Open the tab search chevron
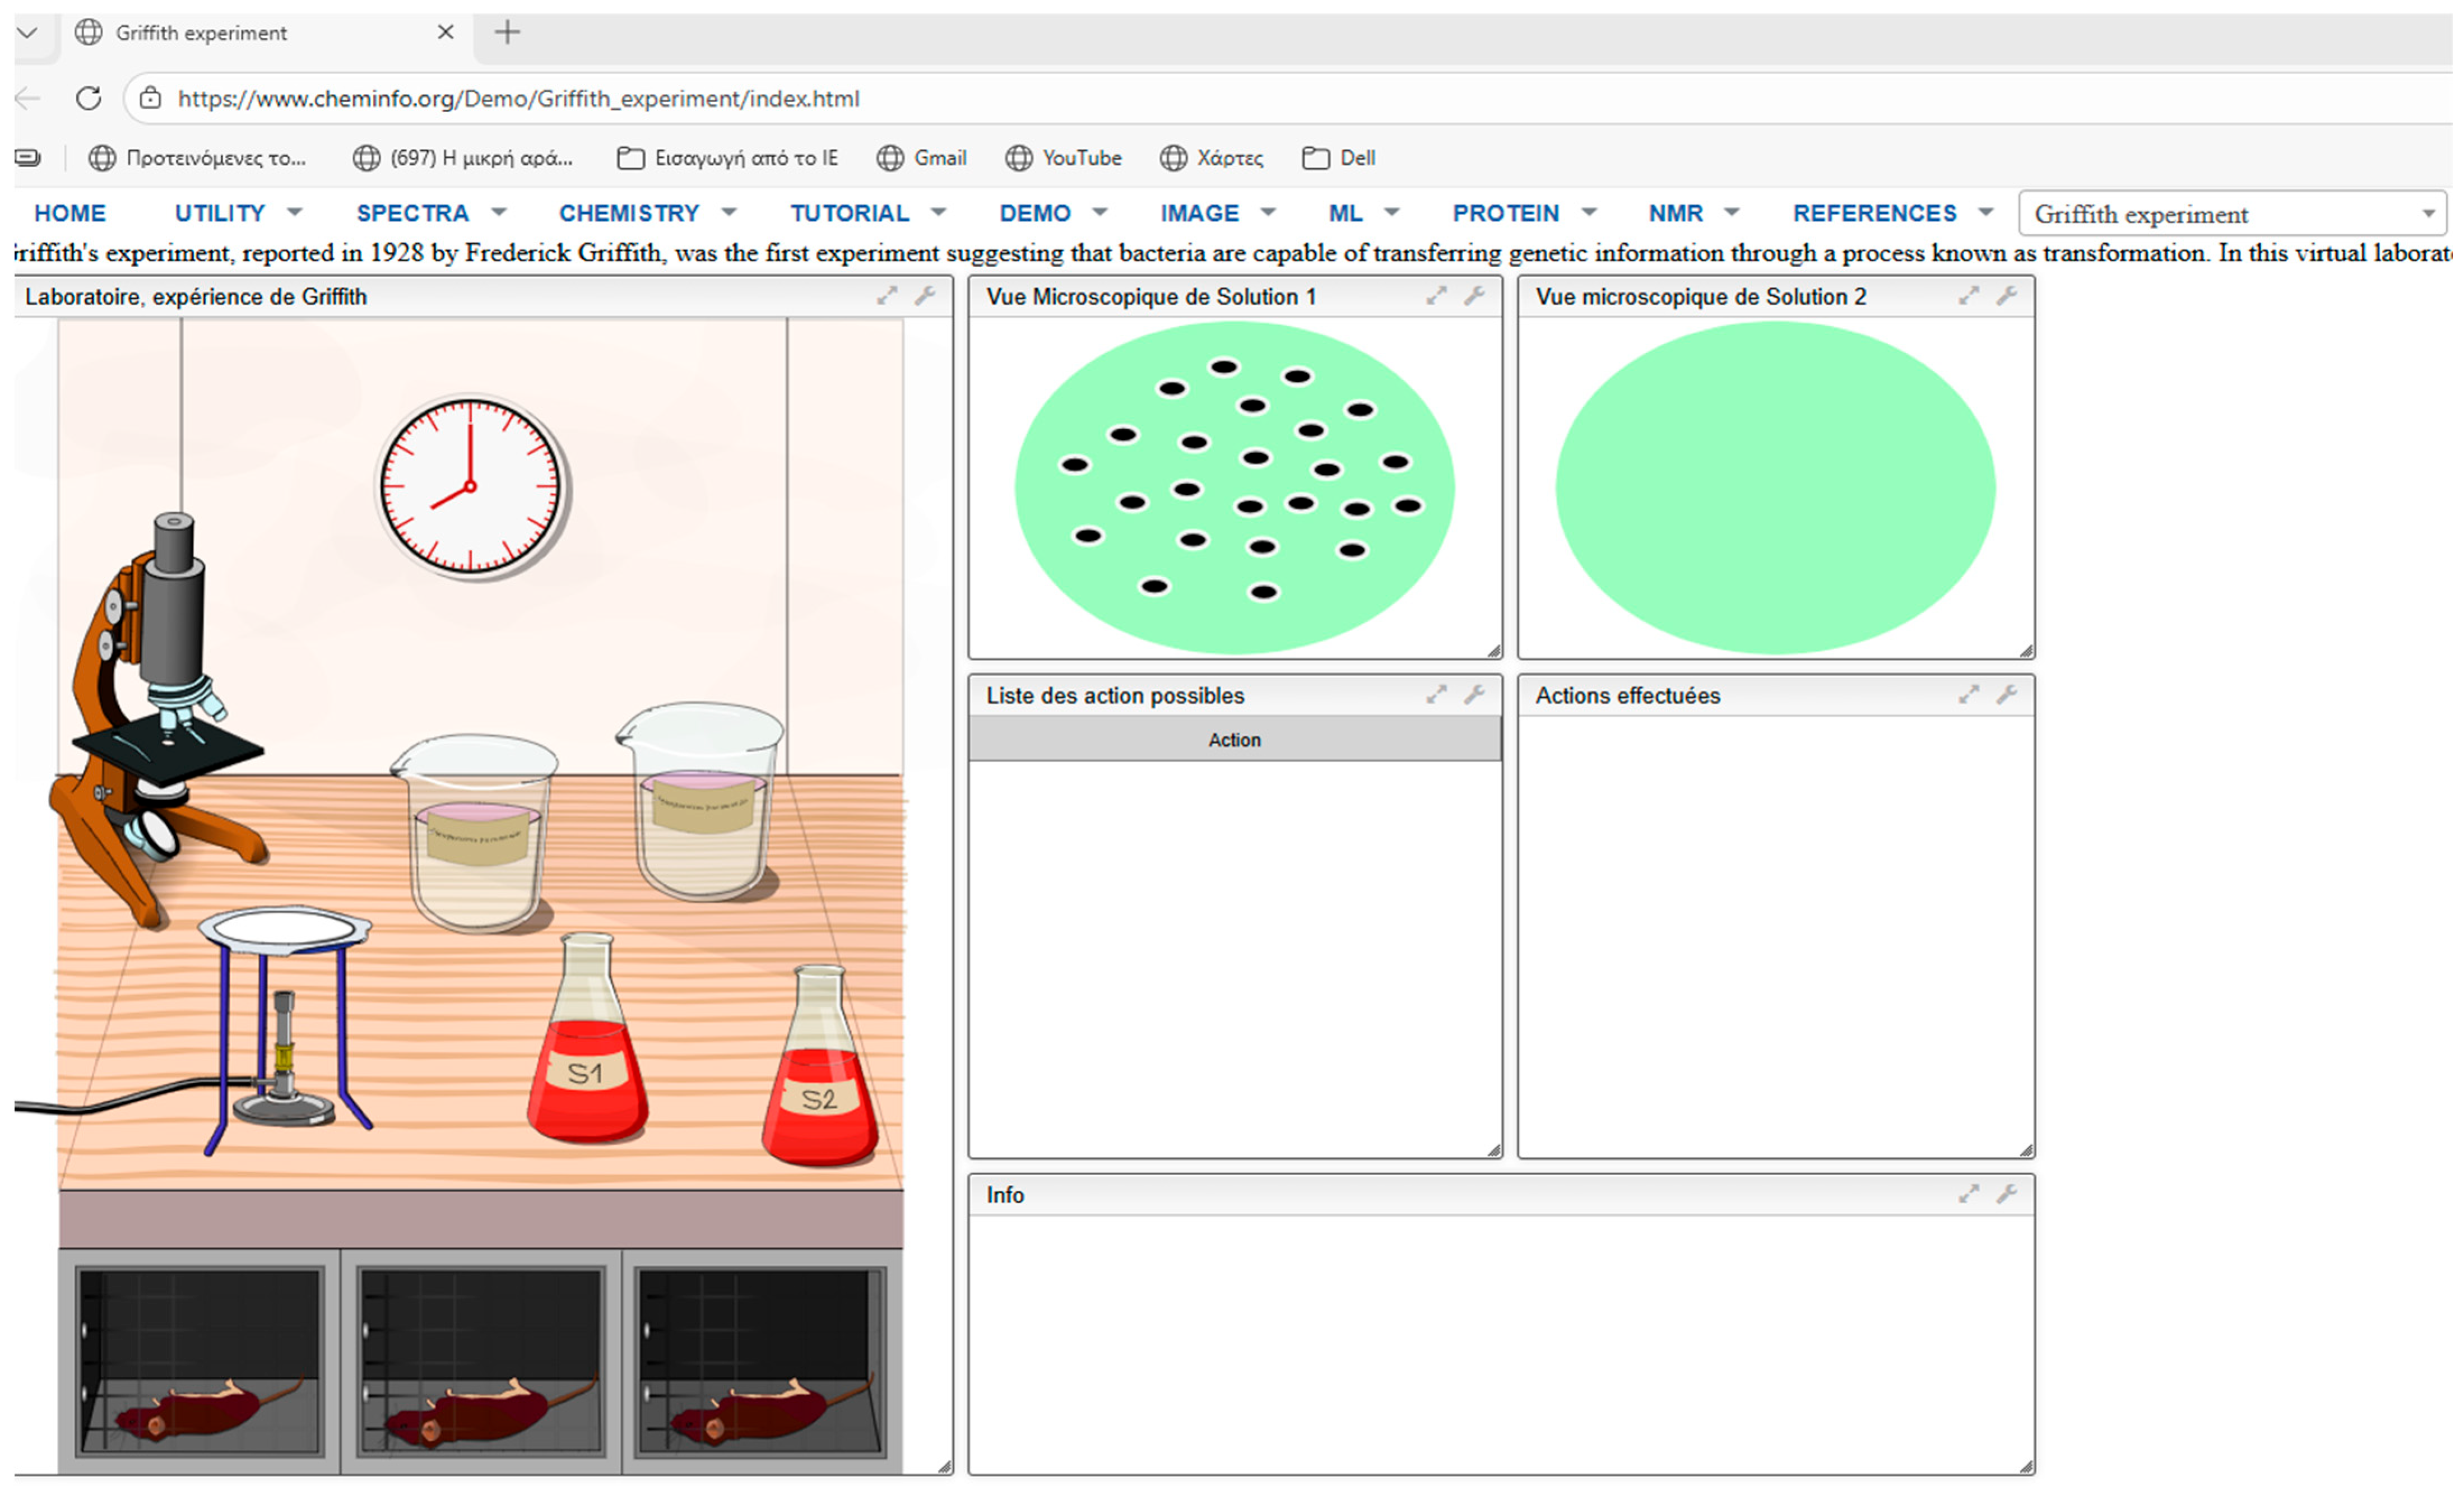 (27, 33)
